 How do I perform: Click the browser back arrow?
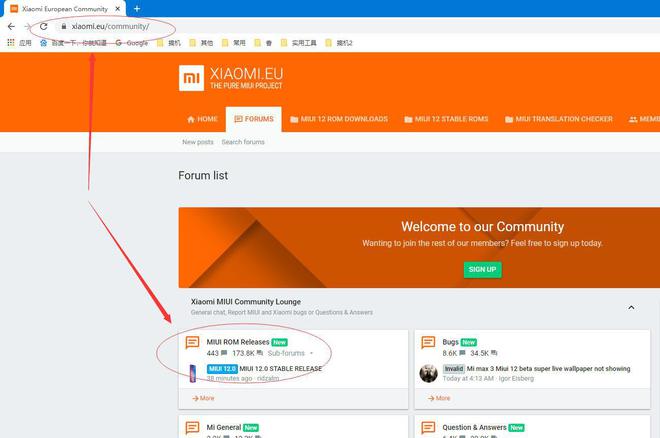tap(11, 26)
